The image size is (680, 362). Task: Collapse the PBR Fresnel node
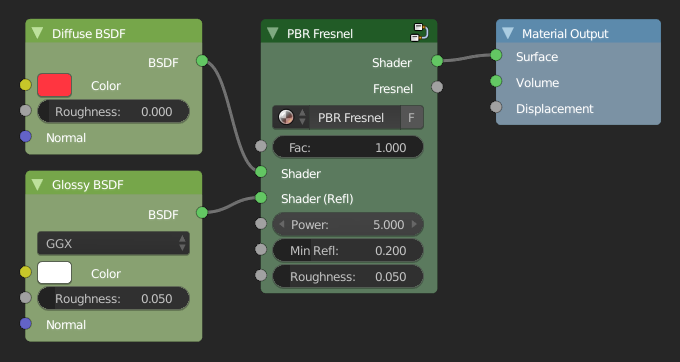273,33
